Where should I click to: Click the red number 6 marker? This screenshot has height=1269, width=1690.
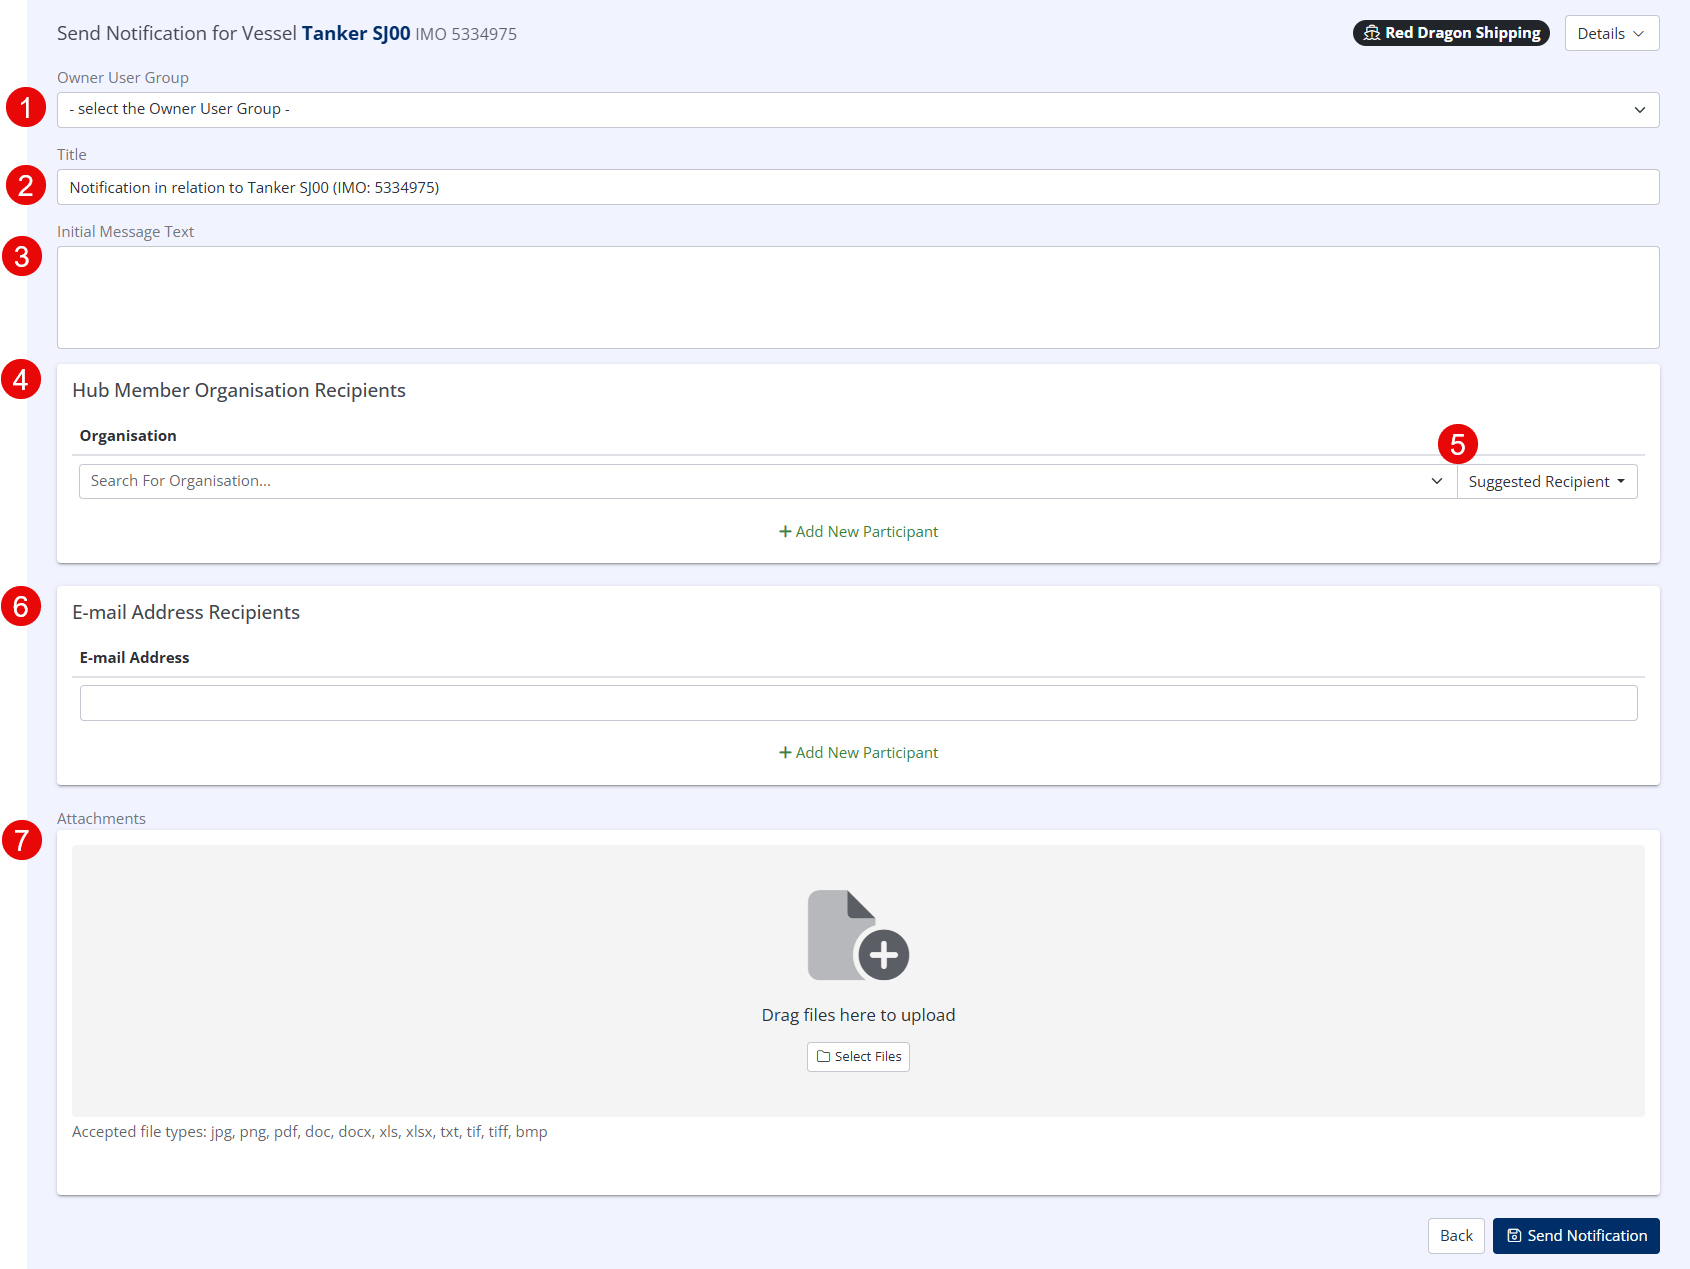pyautogui.click(x=21, y=607)
